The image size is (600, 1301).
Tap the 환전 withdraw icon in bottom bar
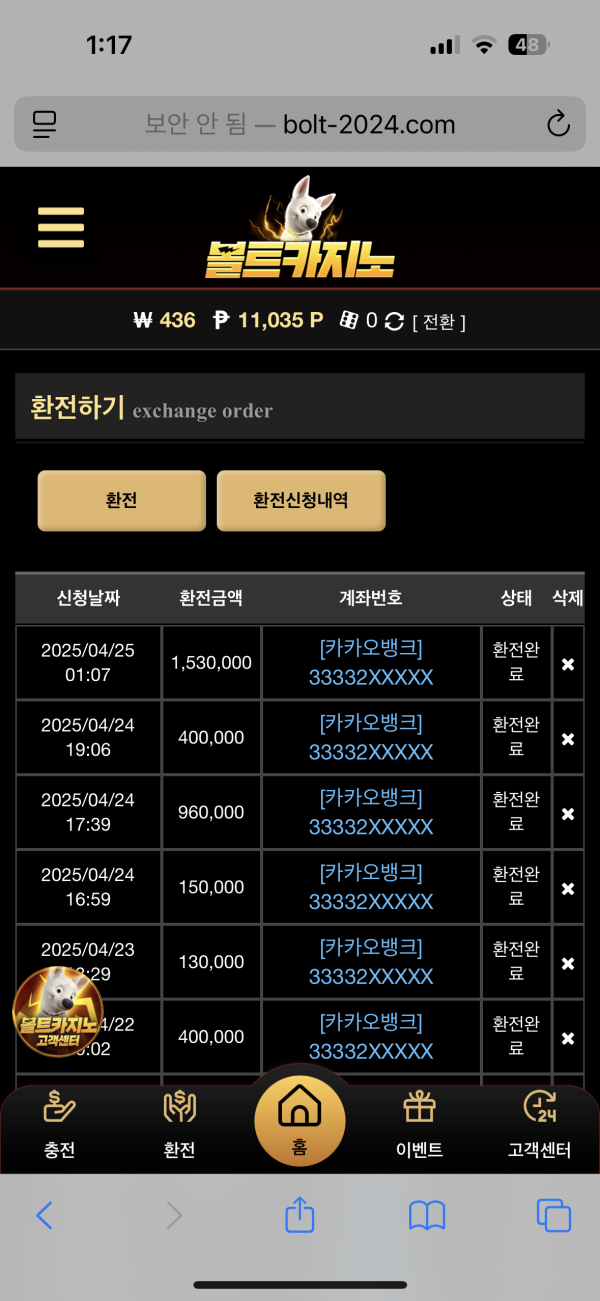(179, 1106)
